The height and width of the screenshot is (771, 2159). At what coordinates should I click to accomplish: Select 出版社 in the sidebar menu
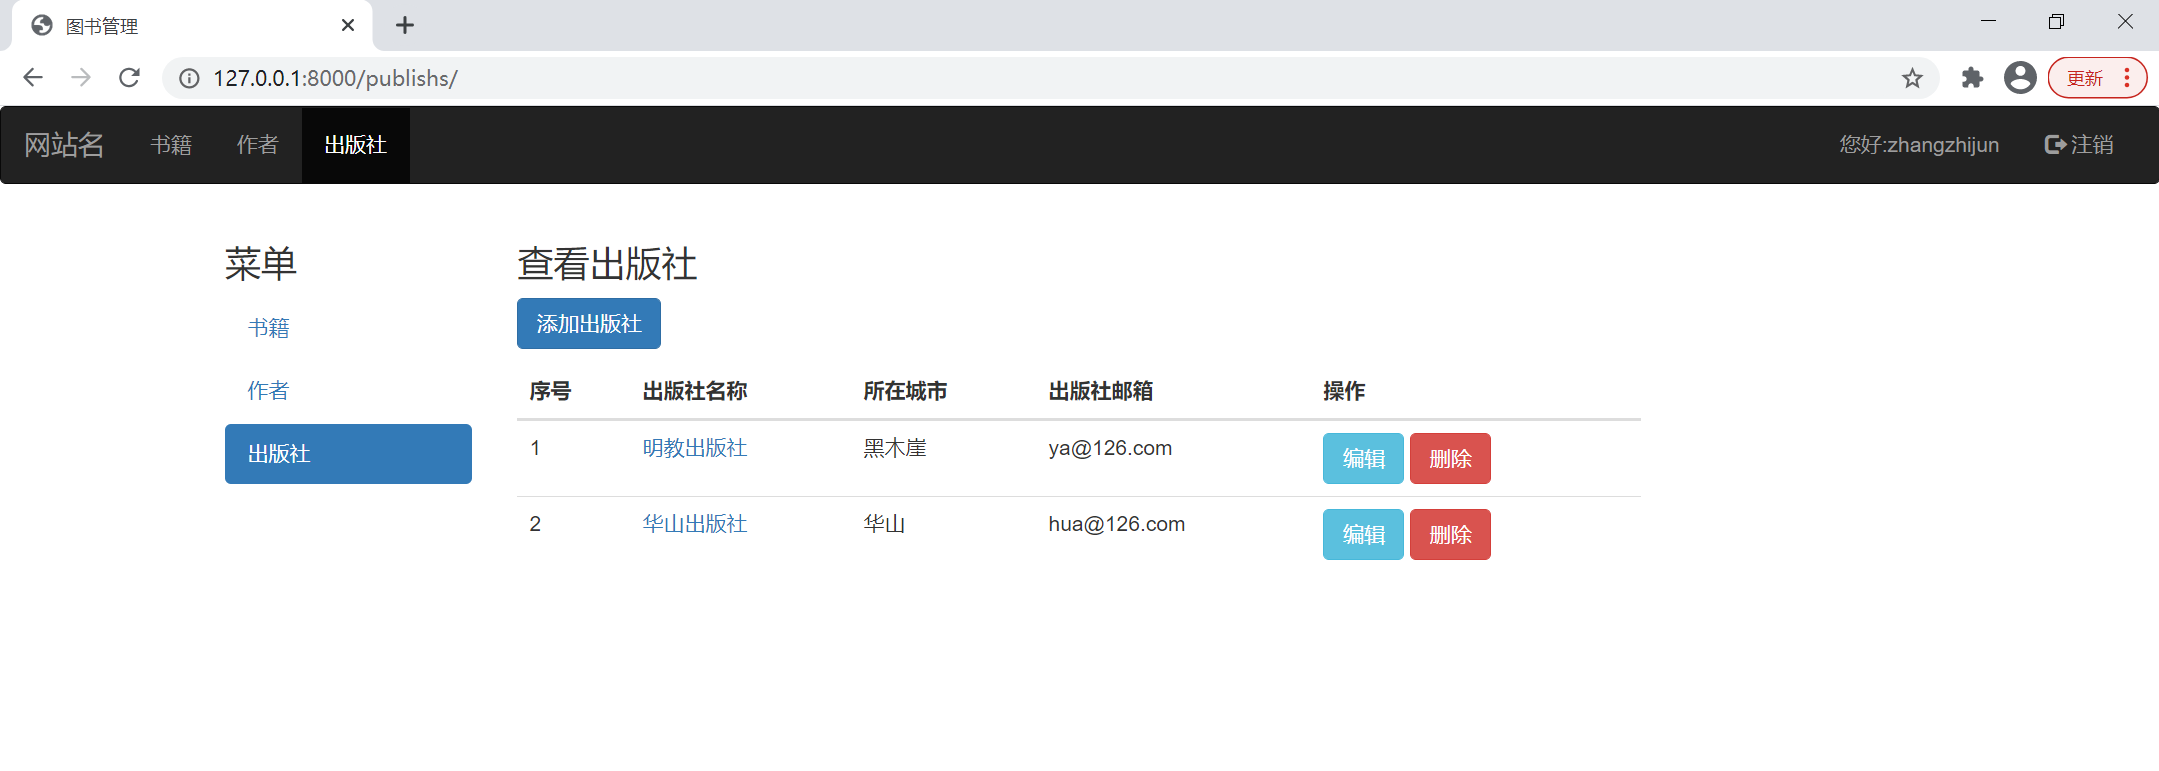pyautogui.click(x=348, y=454)
